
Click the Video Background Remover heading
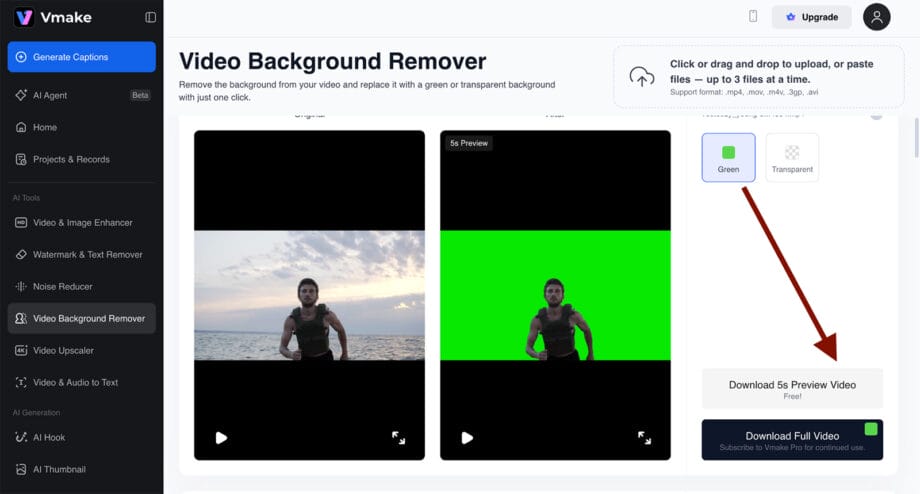tap(333, 61)
